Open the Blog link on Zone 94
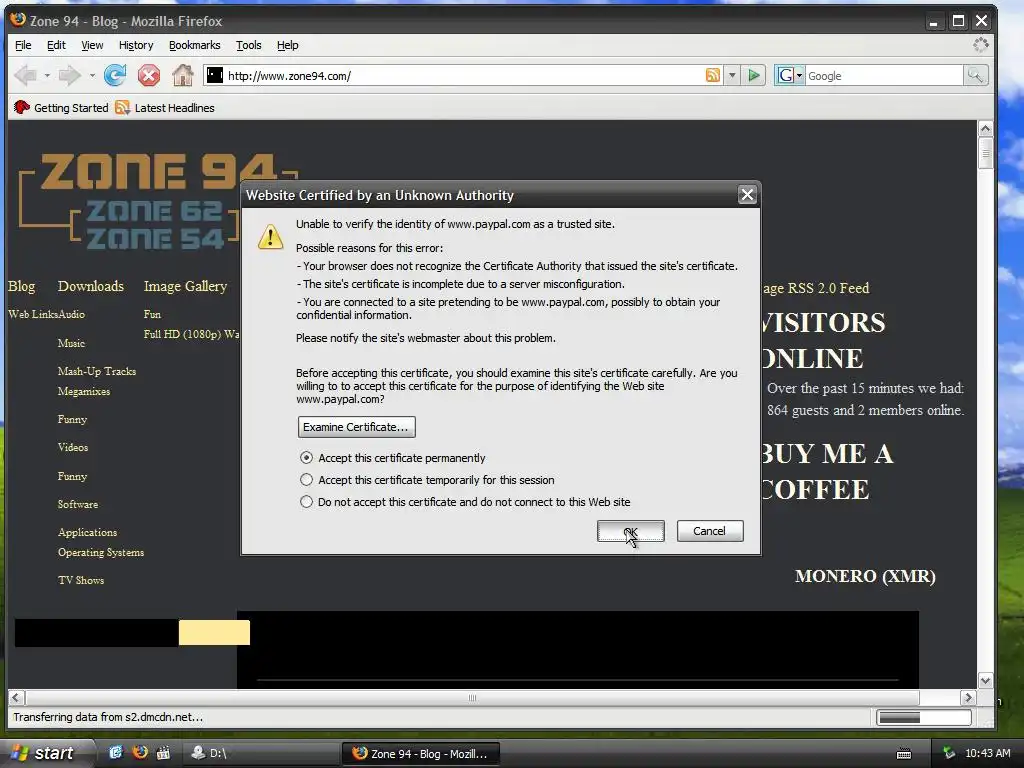The width and height of the screenshot is (1024, 768). coord(22,286)
